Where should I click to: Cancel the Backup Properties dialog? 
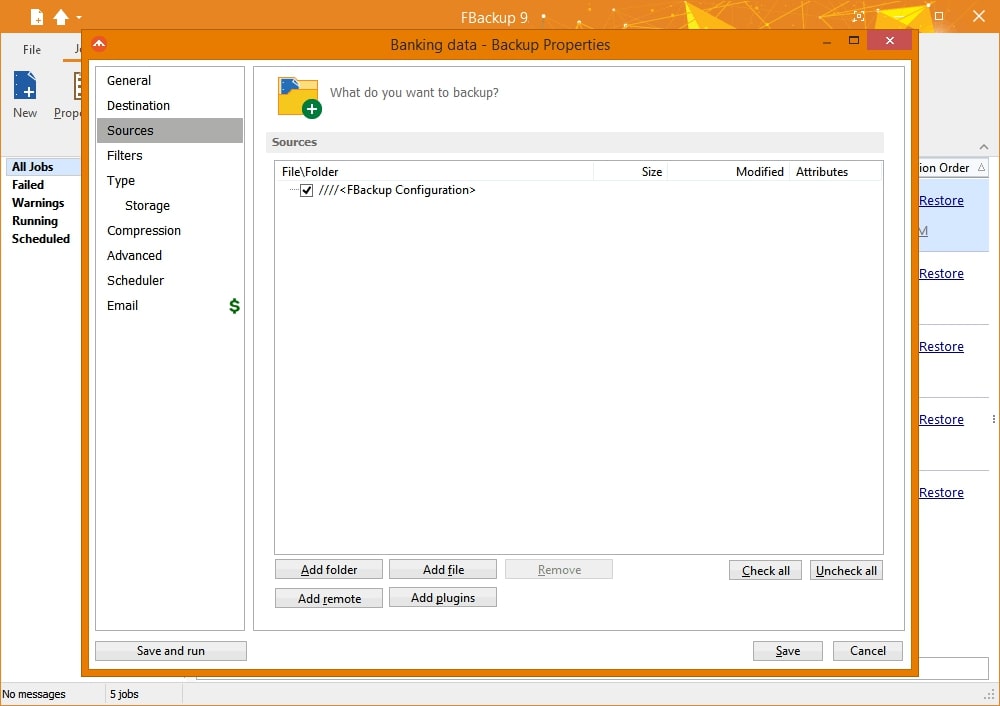pos(867,651)
